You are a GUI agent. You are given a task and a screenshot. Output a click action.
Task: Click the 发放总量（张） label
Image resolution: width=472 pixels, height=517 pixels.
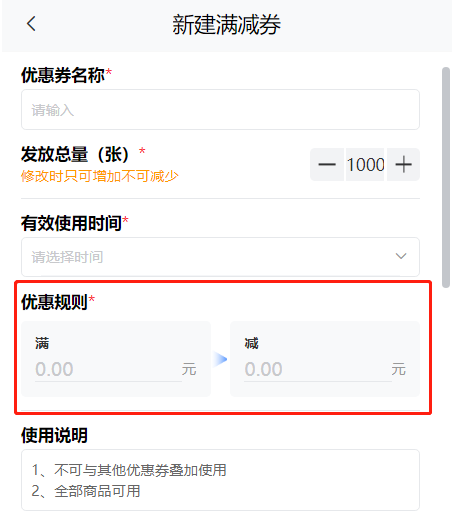click(75, 154)
